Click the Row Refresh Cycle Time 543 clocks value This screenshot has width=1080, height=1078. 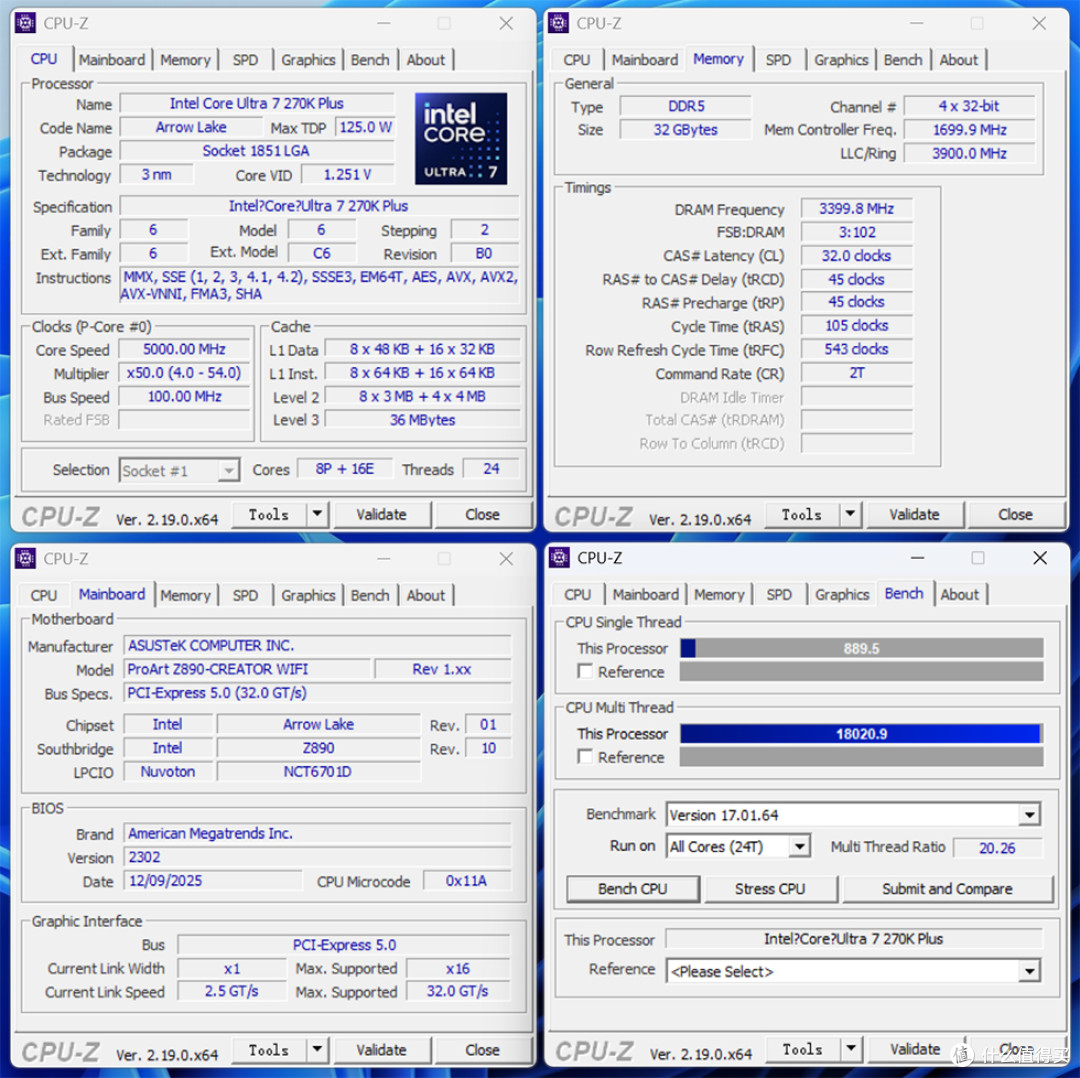[856, 349]
